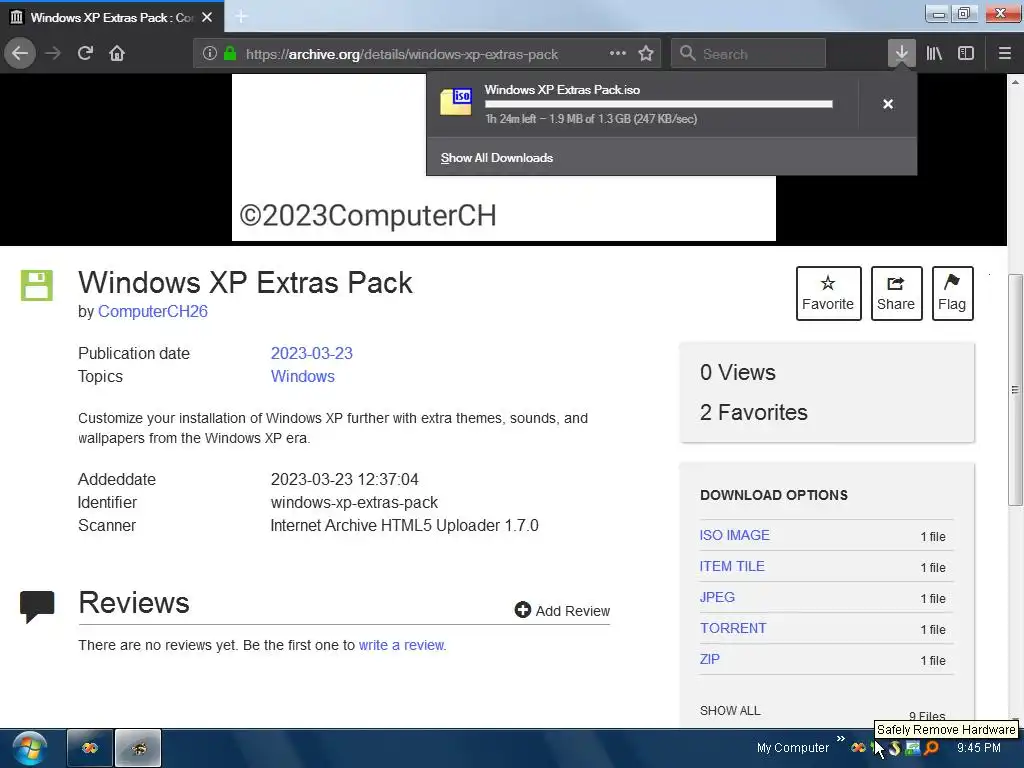The image size is (1024, 768).
Task: Click Add Review text
Action: click(573, 611)
